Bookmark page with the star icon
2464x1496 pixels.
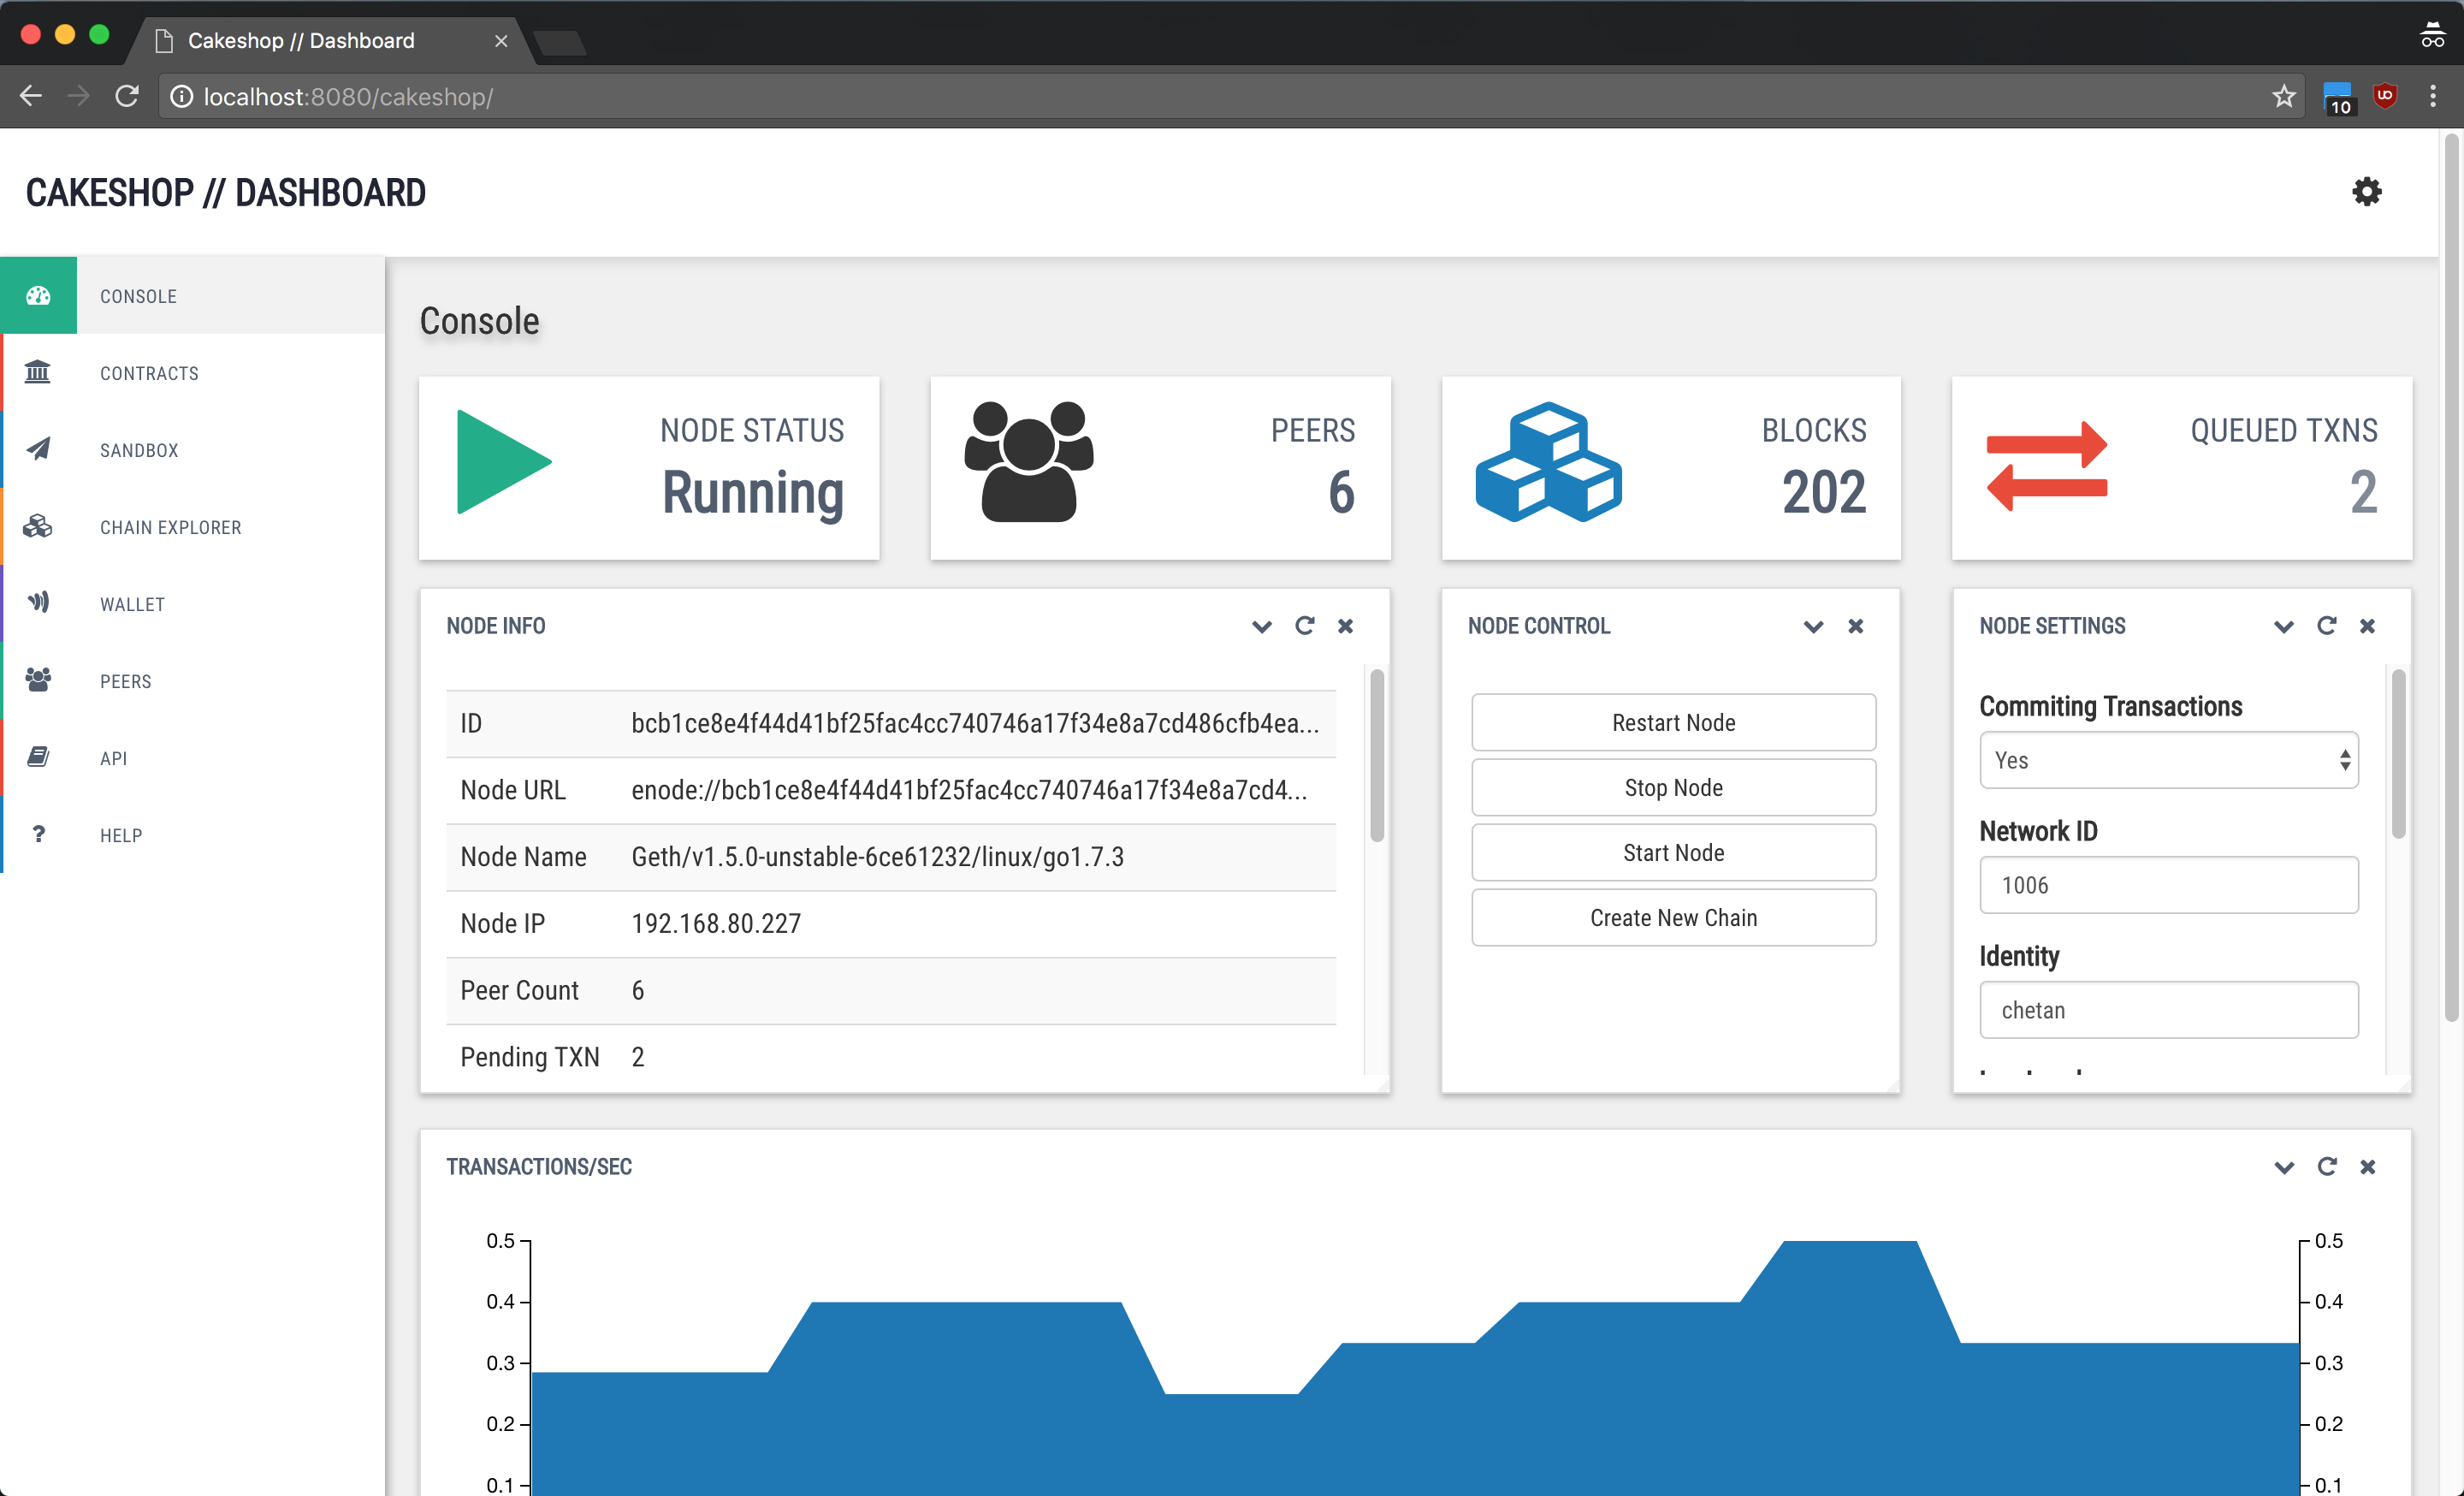[x=2283, y=96]
